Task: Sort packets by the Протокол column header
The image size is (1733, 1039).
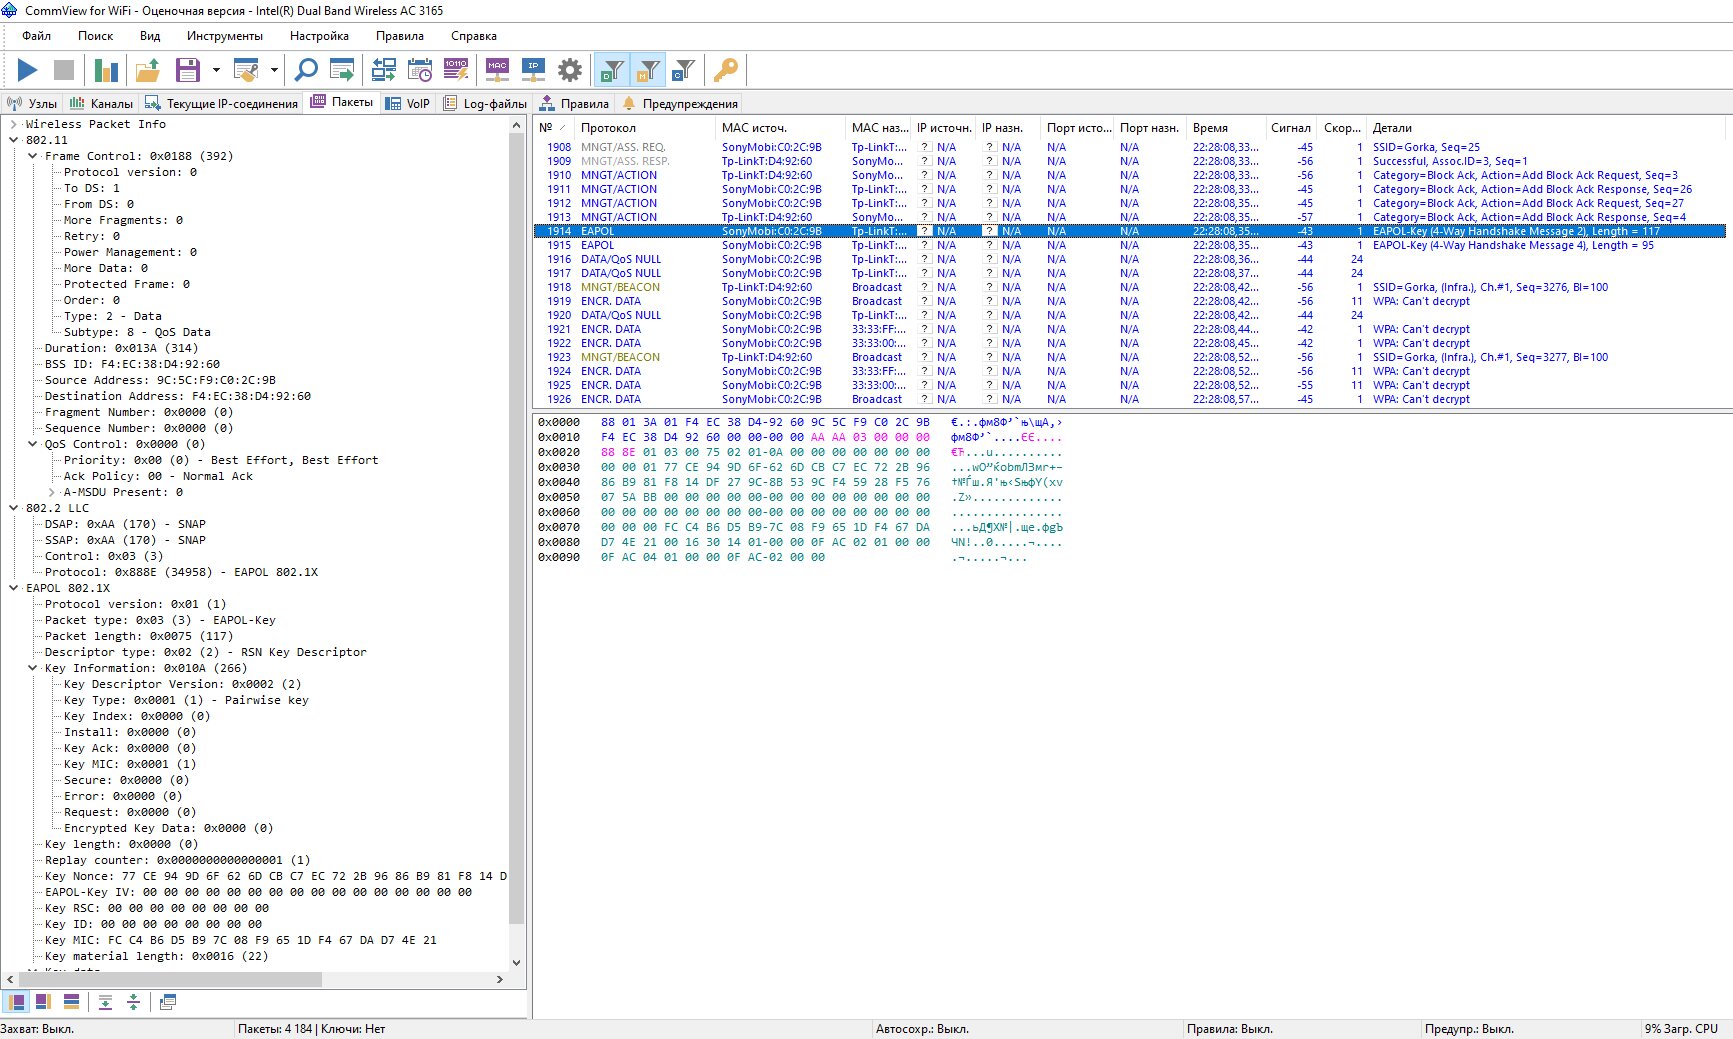Action: [x=608, y=128]
